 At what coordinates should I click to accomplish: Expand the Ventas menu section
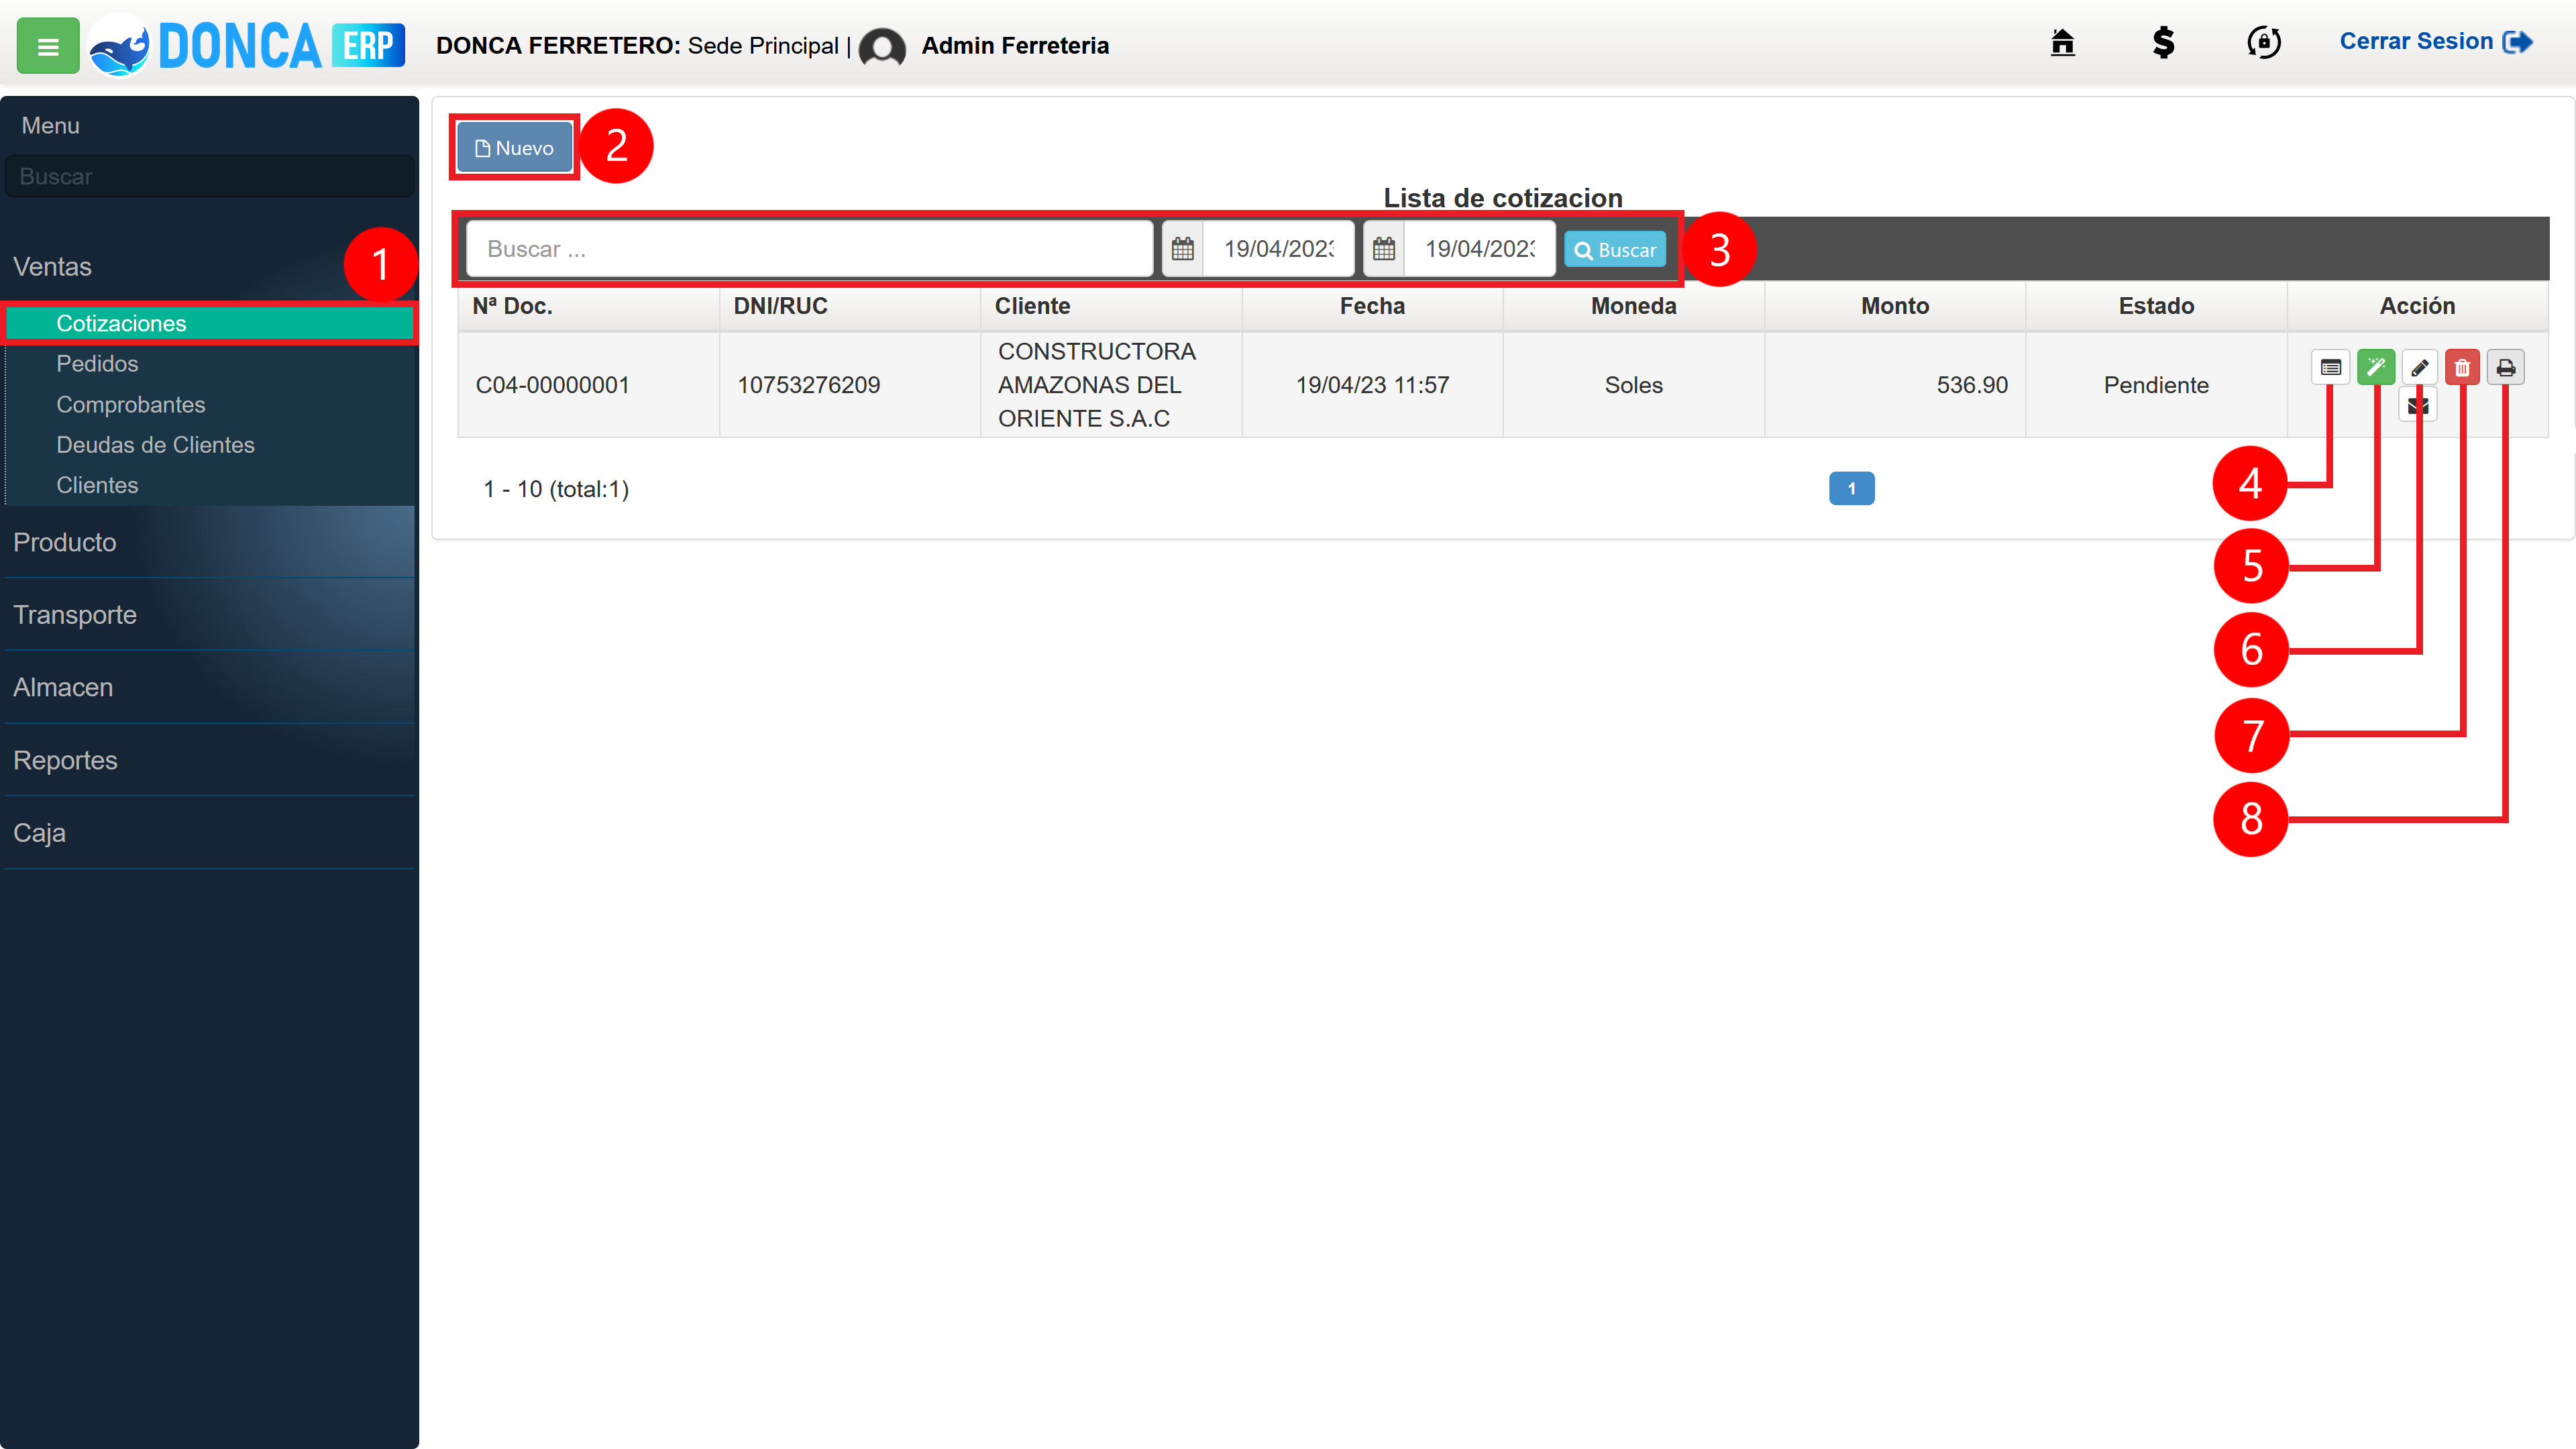209,267
